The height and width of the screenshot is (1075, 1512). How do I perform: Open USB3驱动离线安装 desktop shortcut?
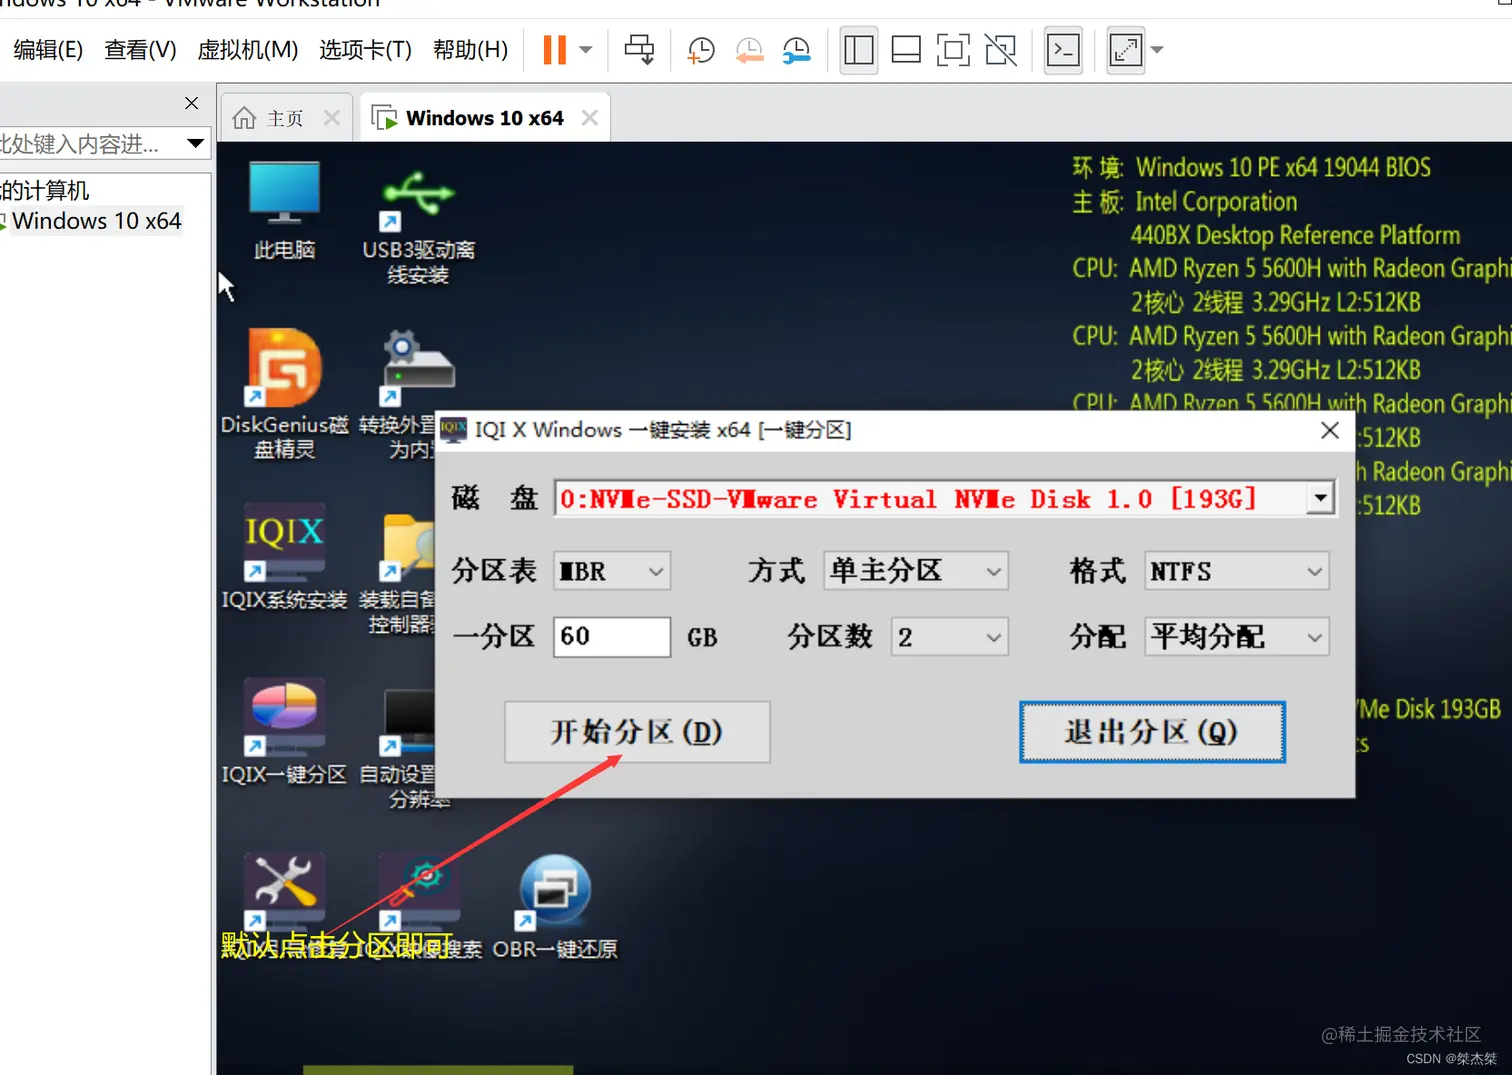[418, 228]
